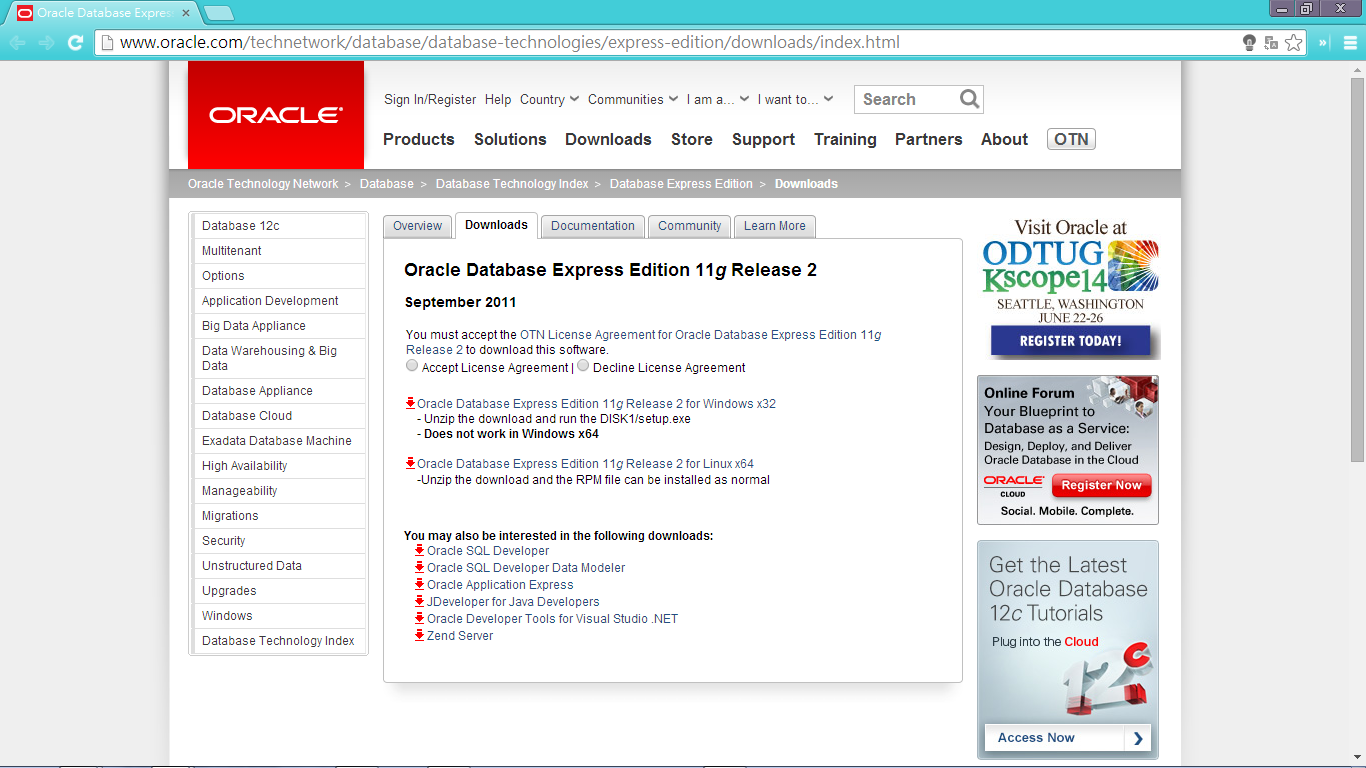Viewport: 1366px width, 768px height.
Task: Switch to the Learn More tab
Action: 775,226
